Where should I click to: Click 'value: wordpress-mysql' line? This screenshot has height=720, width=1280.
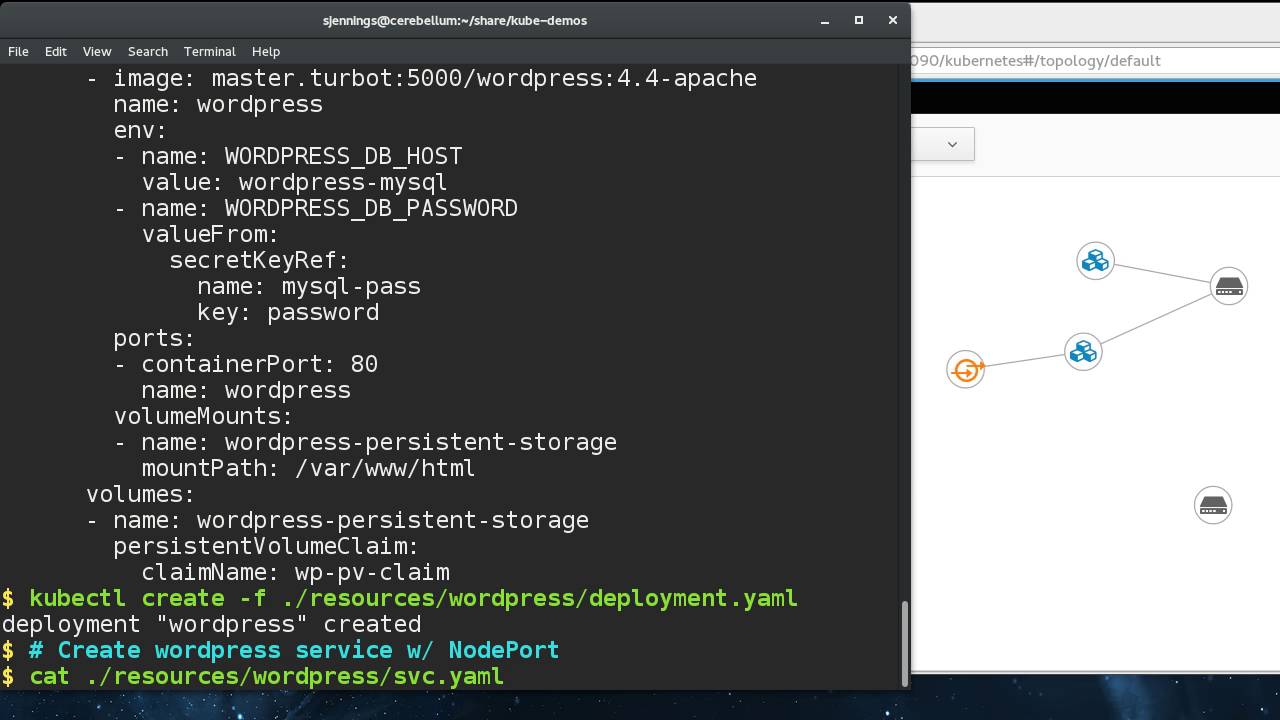pyautogui.click(x=294, y=182)
